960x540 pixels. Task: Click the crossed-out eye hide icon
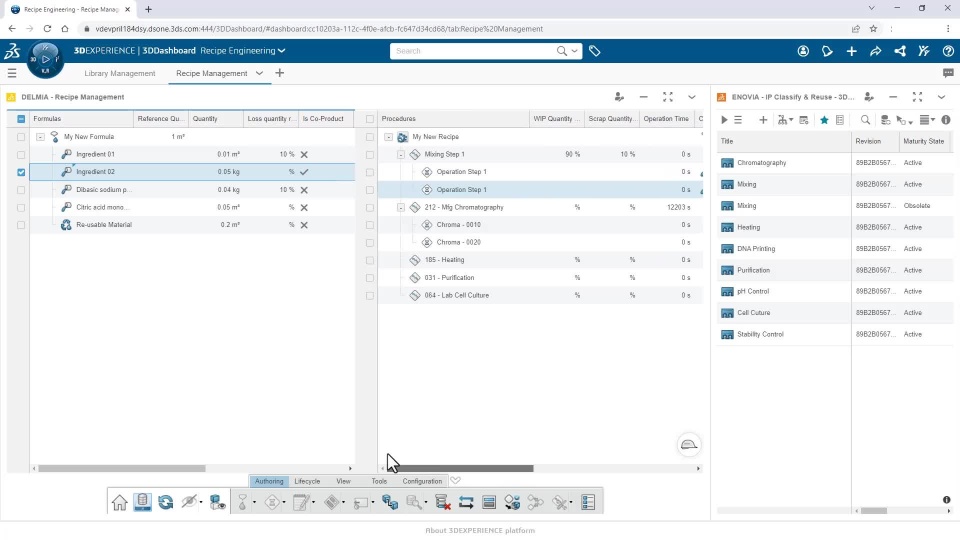[x=189, y=502]
